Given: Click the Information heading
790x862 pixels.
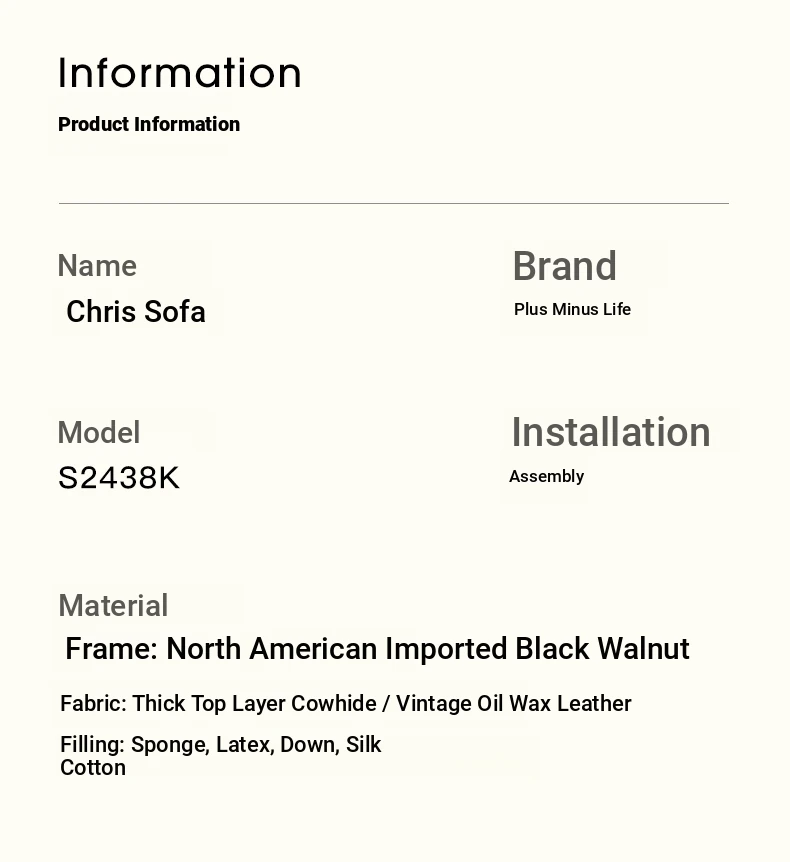Looking at the screenshot, I should (180, 73).
